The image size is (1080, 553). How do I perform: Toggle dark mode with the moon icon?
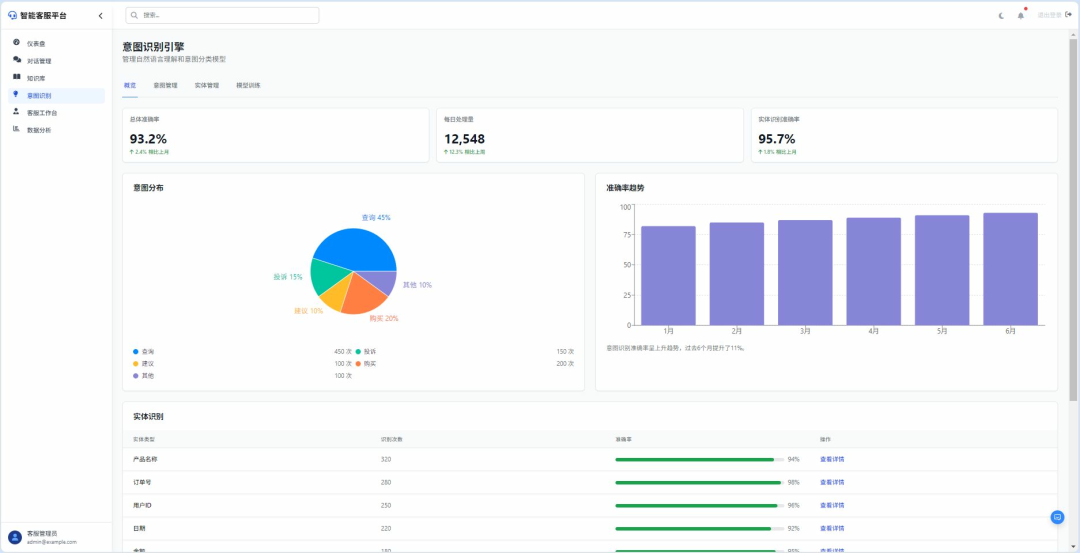point(1002,15)
